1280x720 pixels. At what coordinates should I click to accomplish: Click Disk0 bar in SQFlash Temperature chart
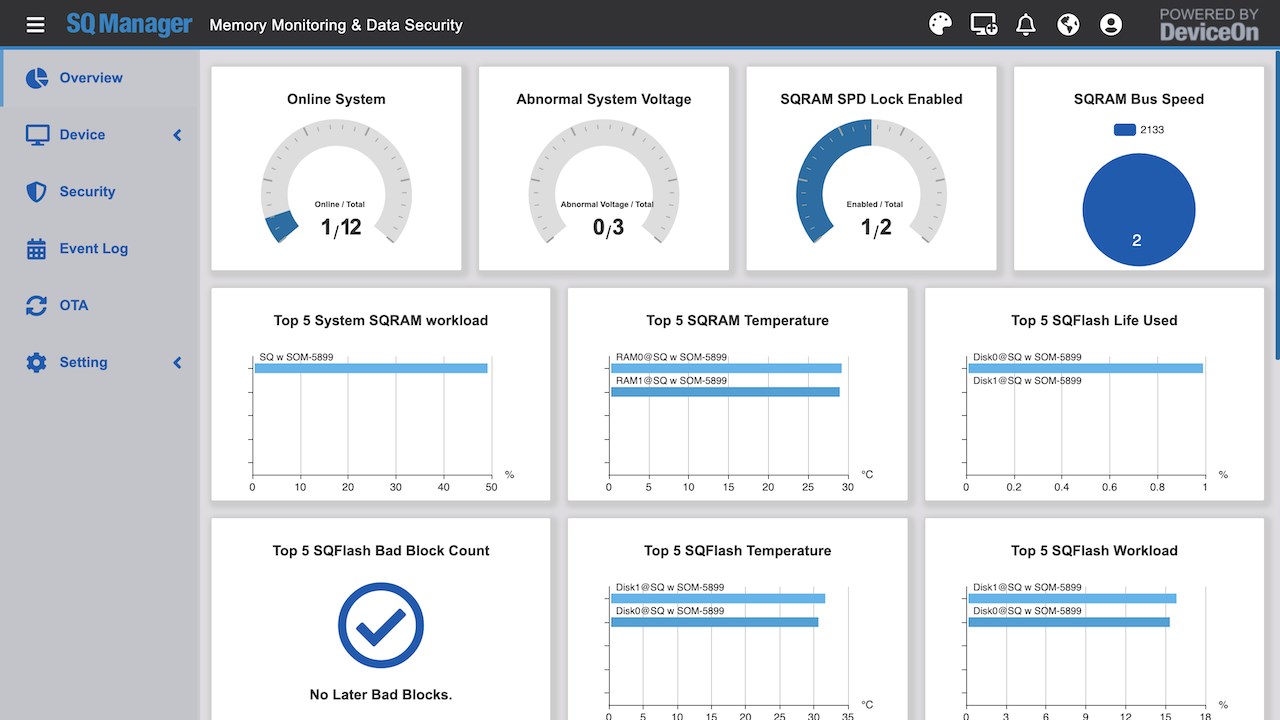[x=715, y=622]
